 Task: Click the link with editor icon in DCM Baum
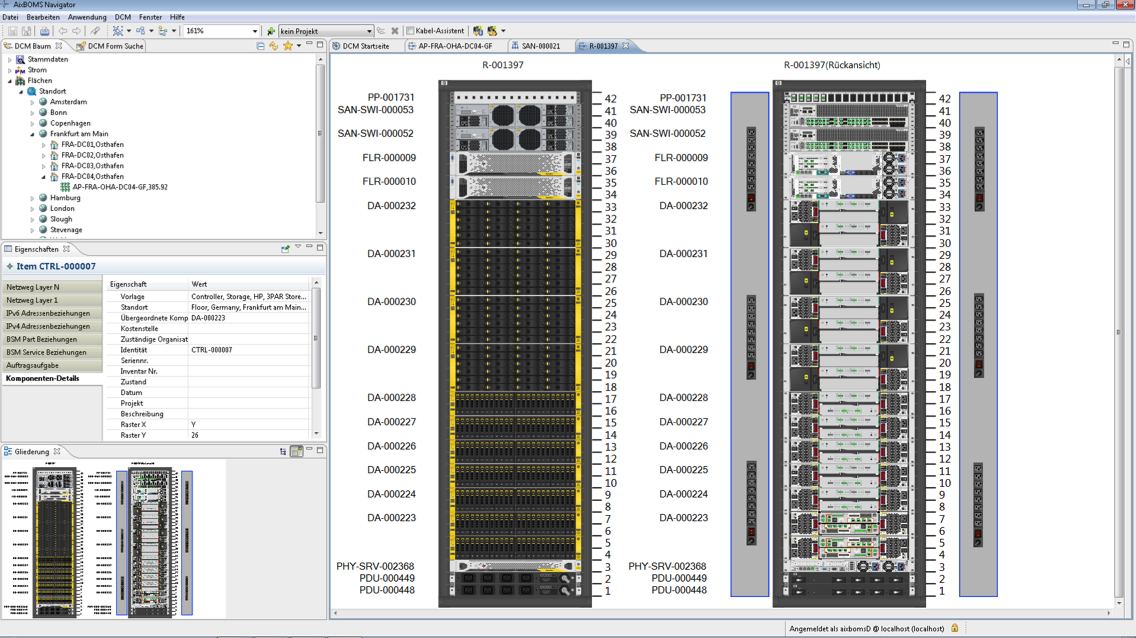pos(273,46)
